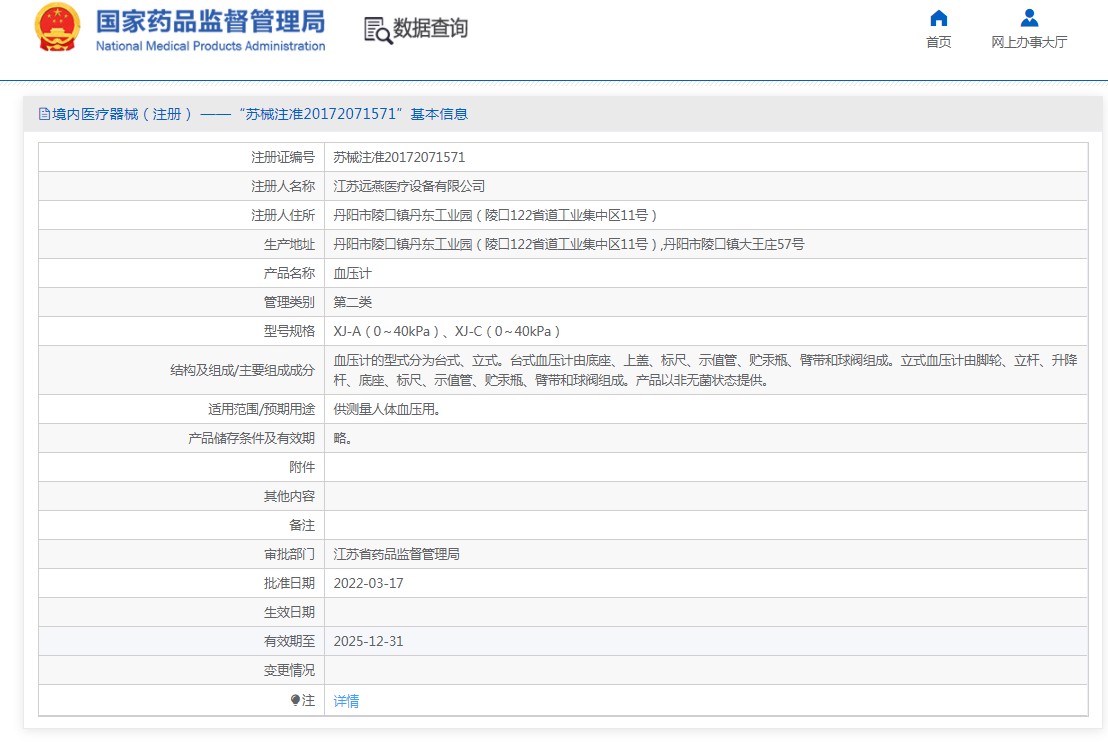Select approver 江苏省药品监督管理局
Viewport: 1108px width, 745px height.
click(x=396, y=553)
